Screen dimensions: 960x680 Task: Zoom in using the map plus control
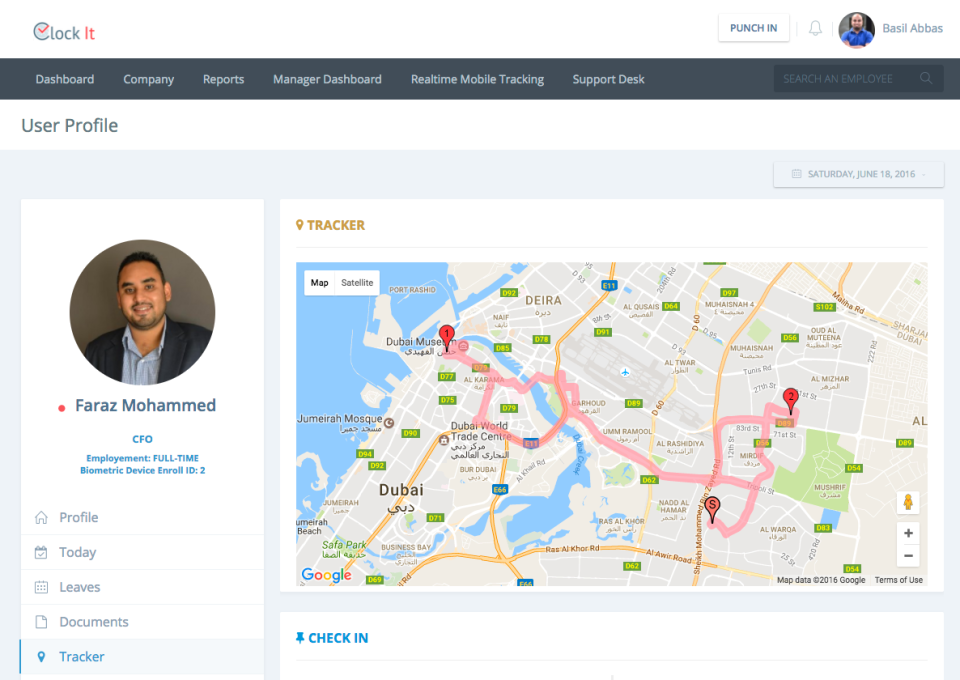(908, 533)
